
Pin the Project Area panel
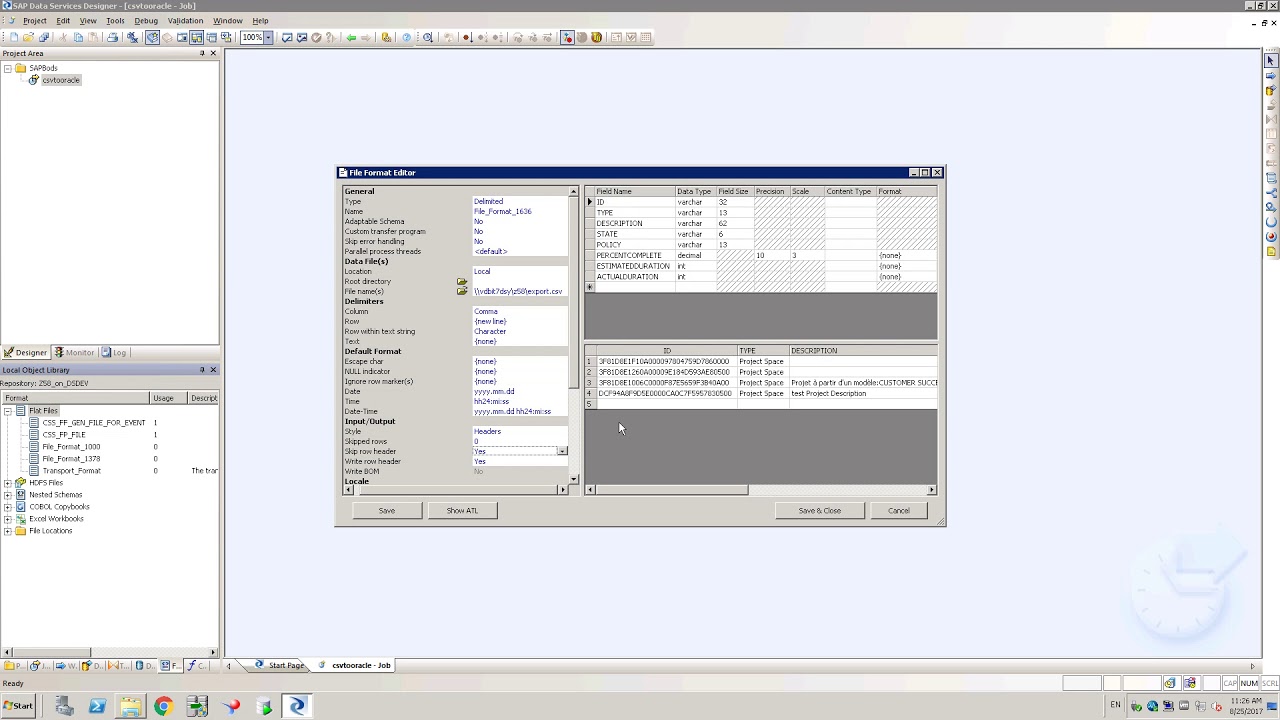(x=201, y=53)
